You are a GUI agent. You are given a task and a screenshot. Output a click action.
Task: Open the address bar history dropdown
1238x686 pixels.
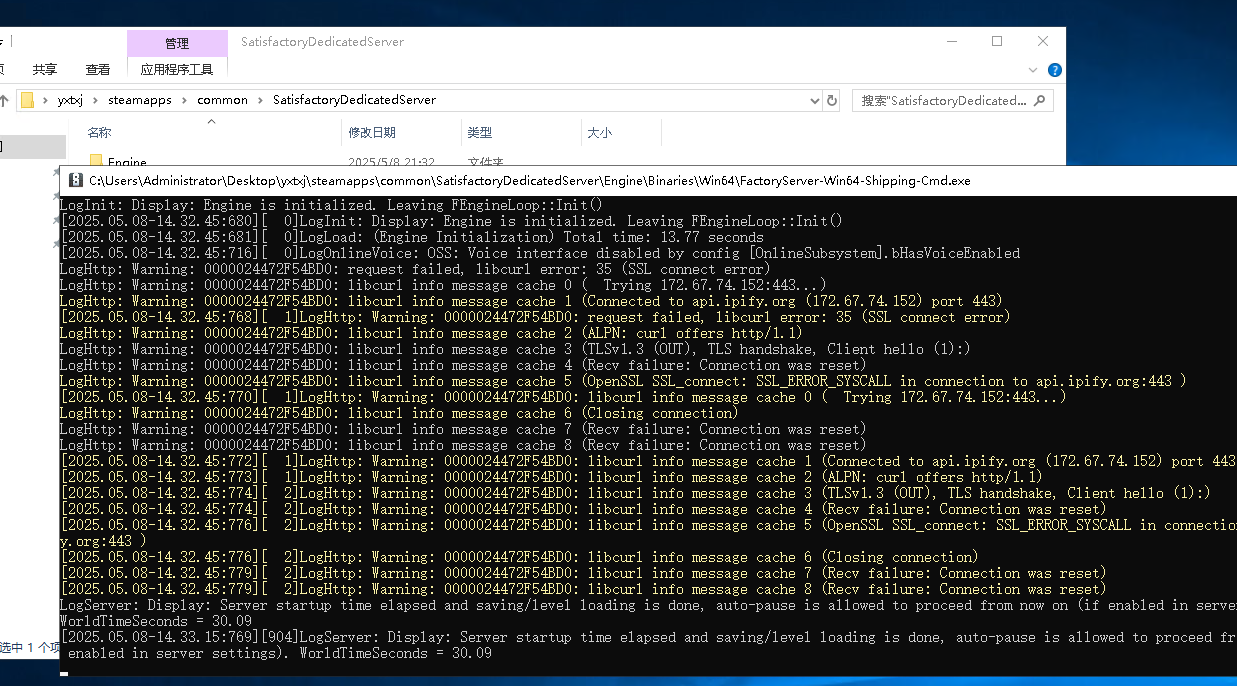(x=813, y=100)
